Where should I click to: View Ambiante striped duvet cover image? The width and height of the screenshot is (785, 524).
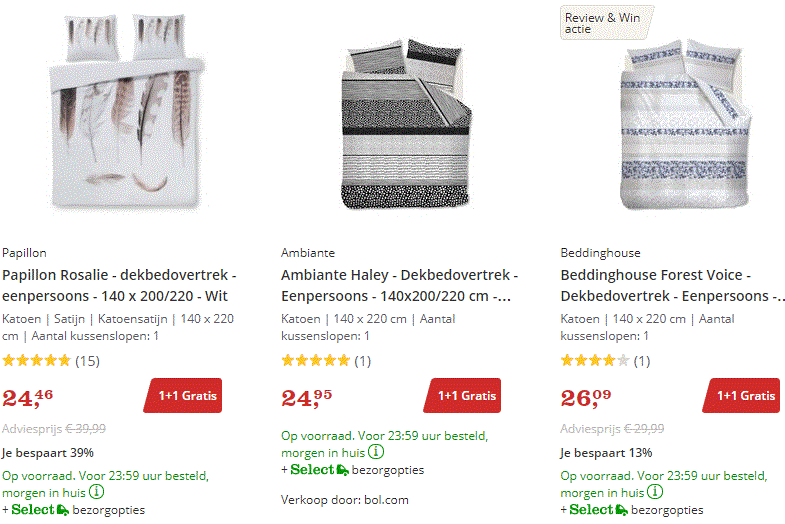pyautogui.click(x=400, y=125)
